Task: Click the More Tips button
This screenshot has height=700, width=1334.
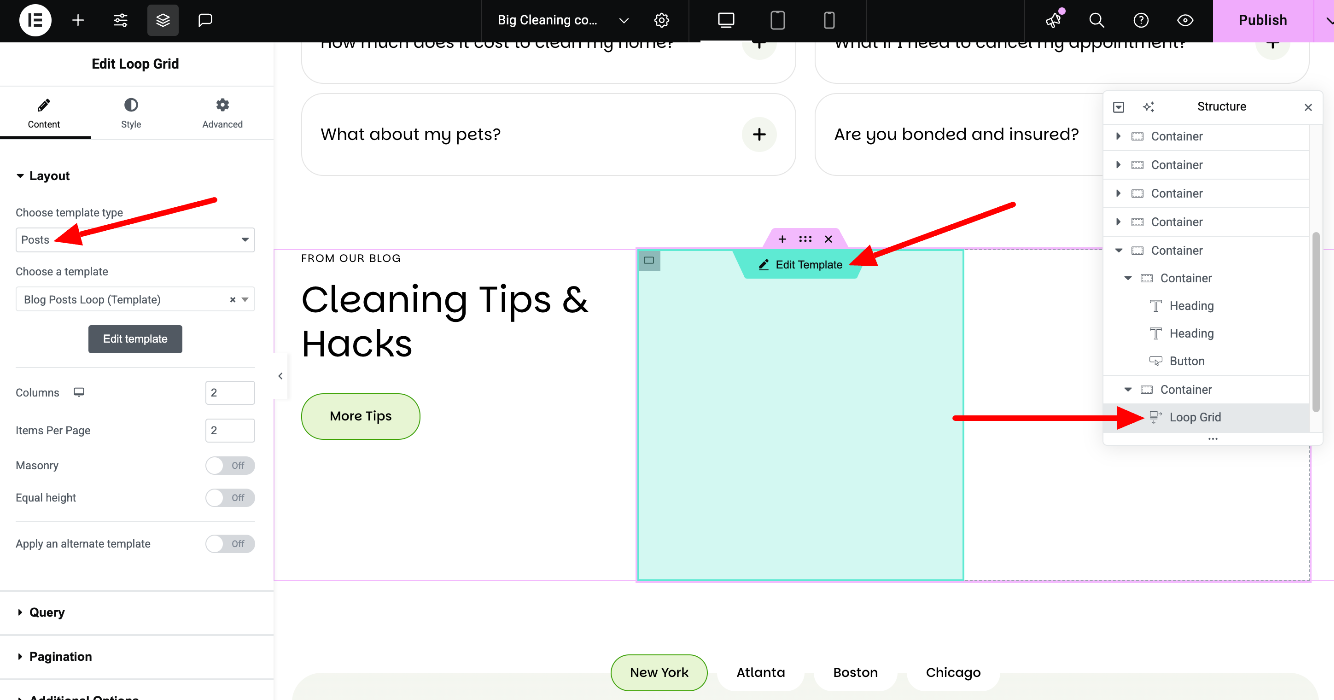Action: click(361, 416)
